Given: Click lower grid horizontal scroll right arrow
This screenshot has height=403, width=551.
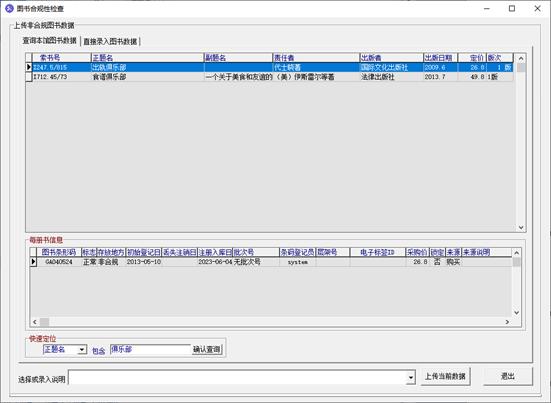Looking at the screenshot, I should pyautogui.click(x=507, y=322).
